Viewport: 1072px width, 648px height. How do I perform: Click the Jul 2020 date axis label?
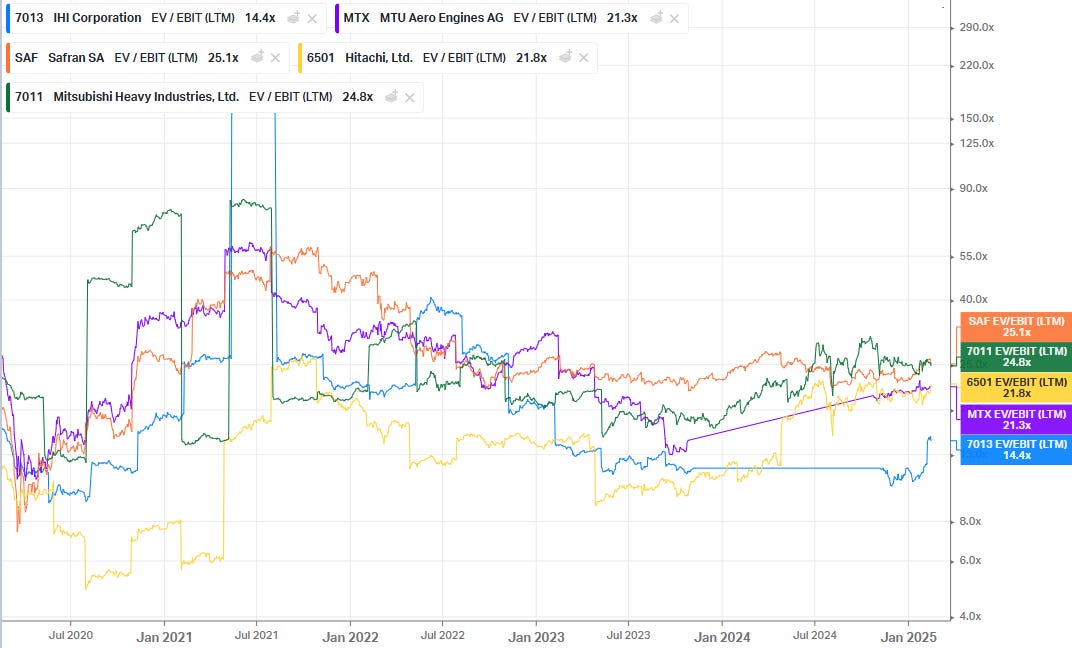pyautogui.click(x=70, y=635)
